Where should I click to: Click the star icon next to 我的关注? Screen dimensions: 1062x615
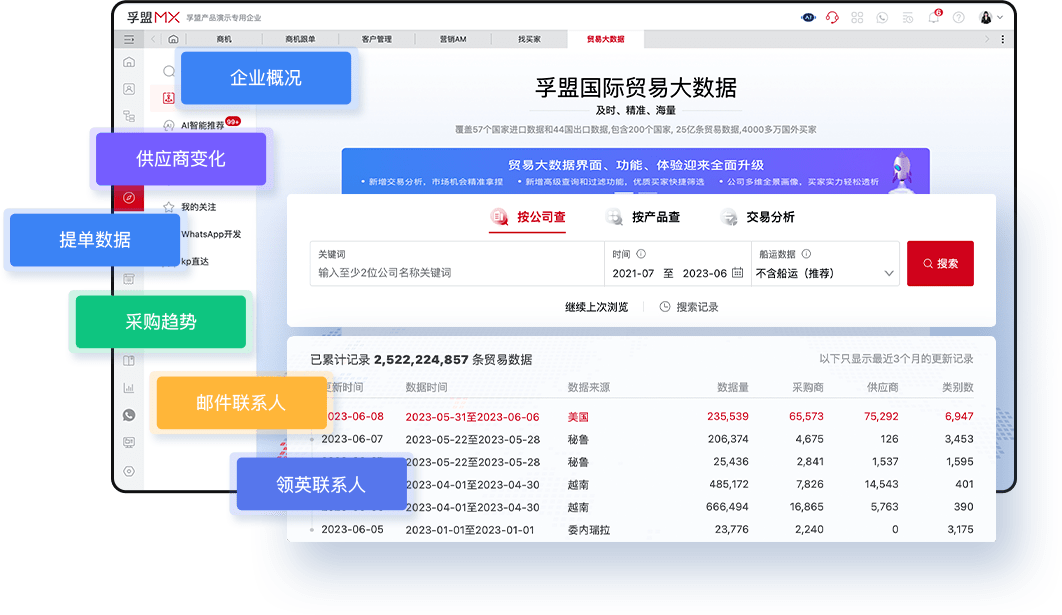[x=168, y=205]
